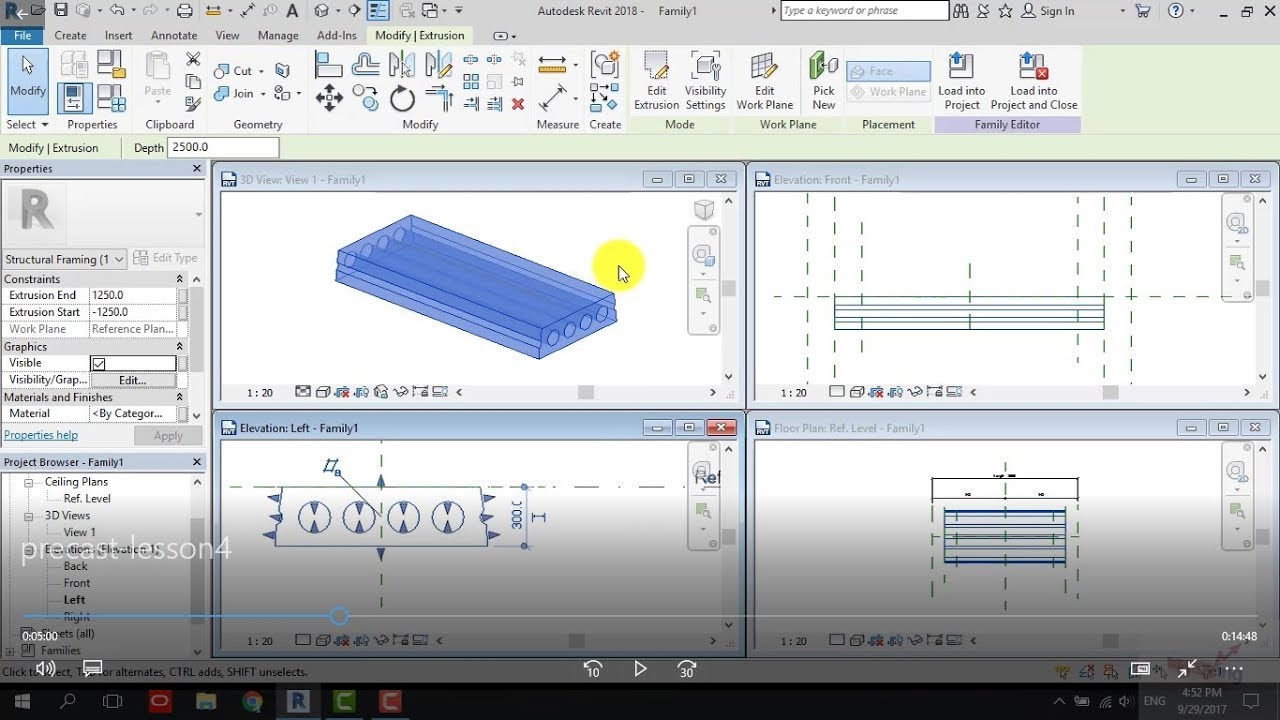Viewport: 1280px width, 720px height.
Task: Select the Work Plane placement option
Action: pos(888,92)
